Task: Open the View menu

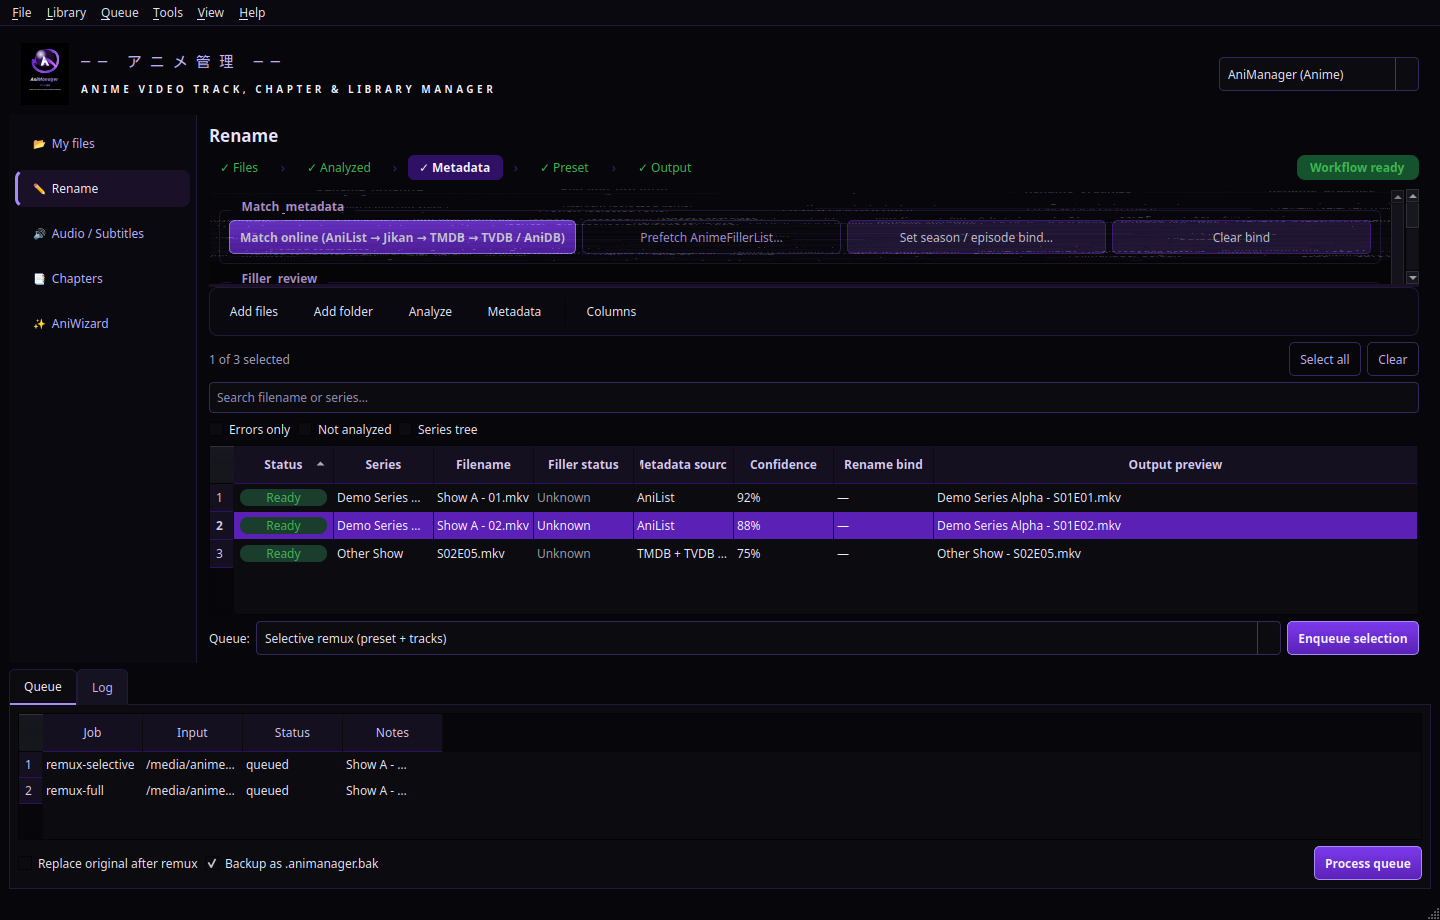Action: click(x=210, y=13)
